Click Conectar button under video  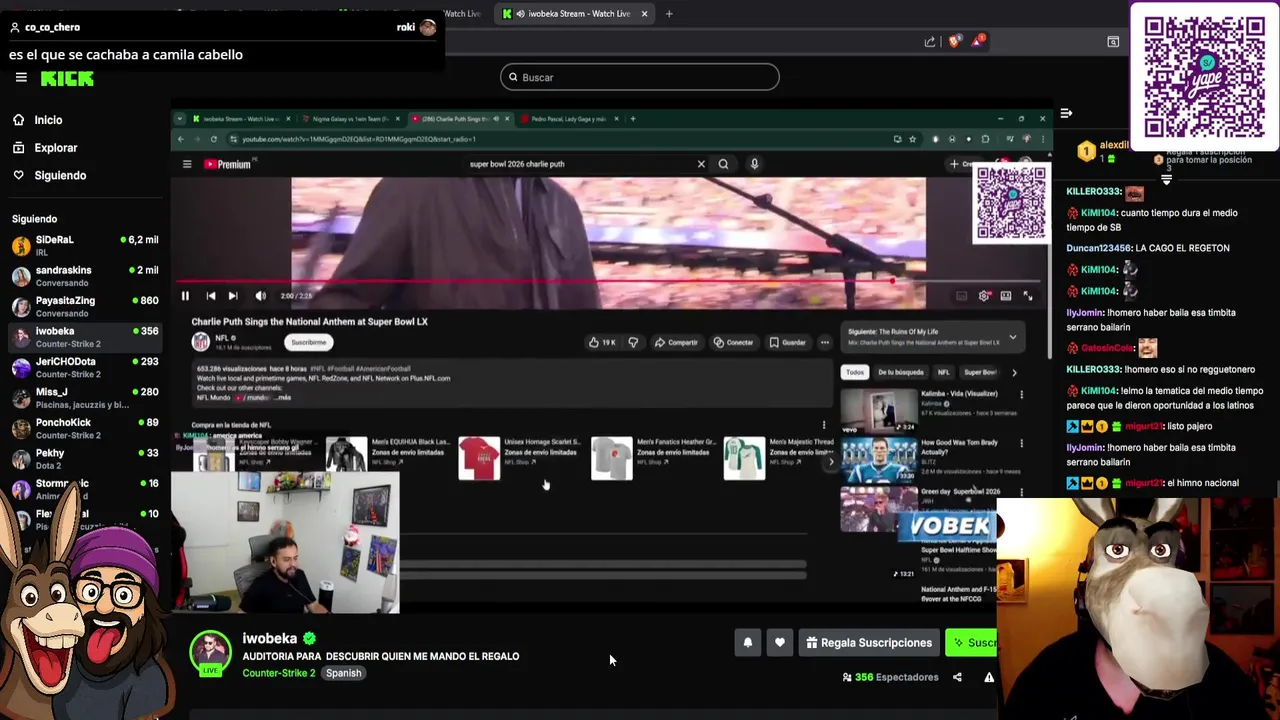click(733, 342)
